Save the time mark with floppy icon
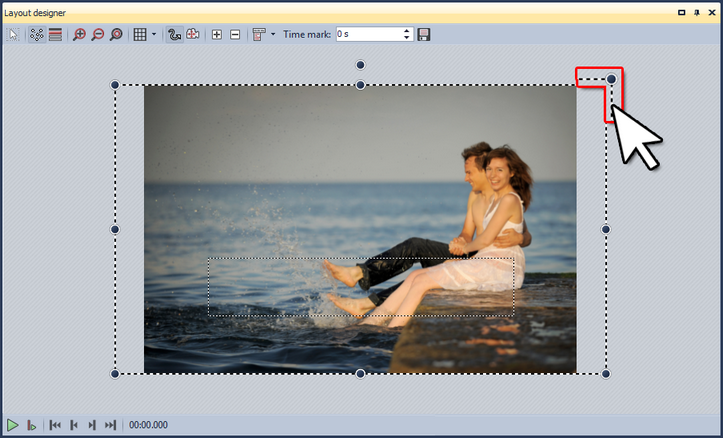723x438 pixels. point(424,34)
